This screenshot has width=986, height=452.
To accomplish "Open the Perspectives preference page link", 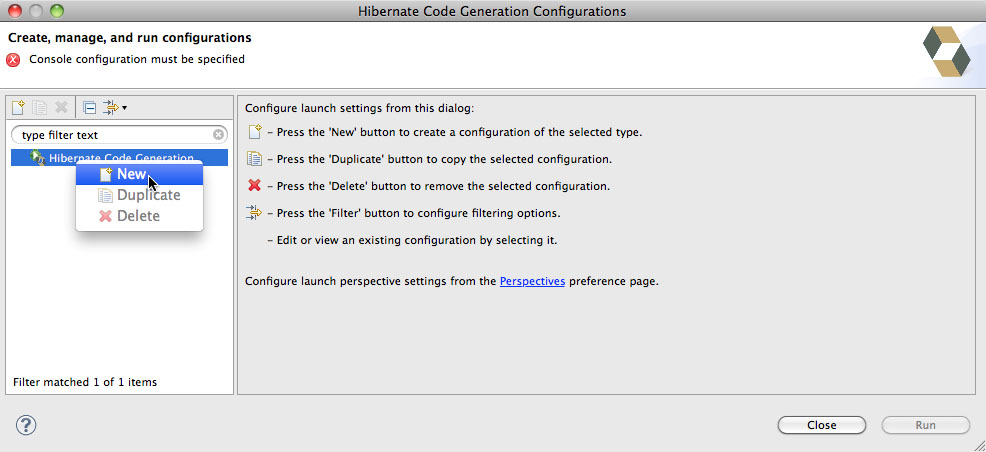I will coord(532,281).
